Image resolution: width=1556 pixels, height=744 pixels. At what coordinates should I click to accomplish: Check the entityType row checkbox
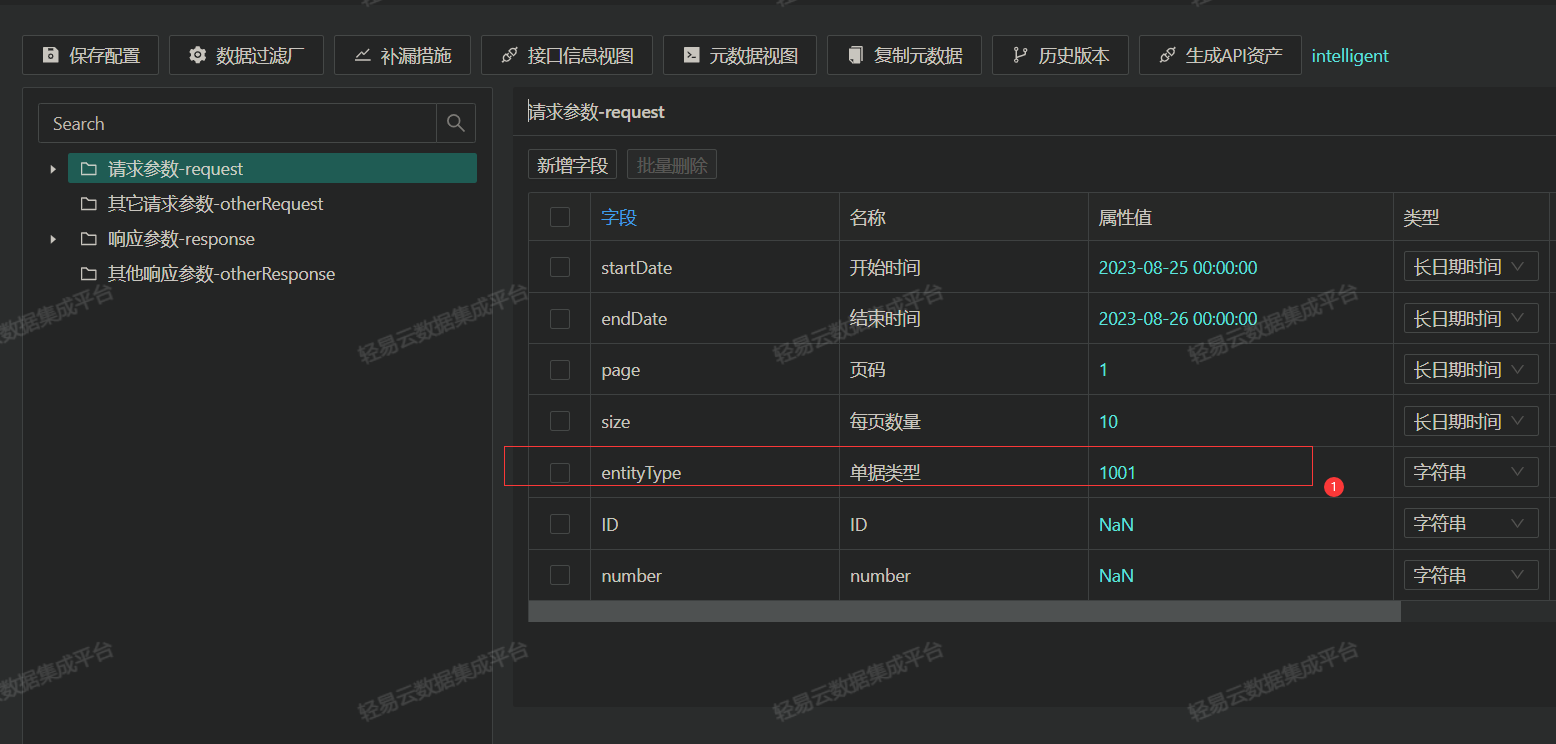[560, 472]
